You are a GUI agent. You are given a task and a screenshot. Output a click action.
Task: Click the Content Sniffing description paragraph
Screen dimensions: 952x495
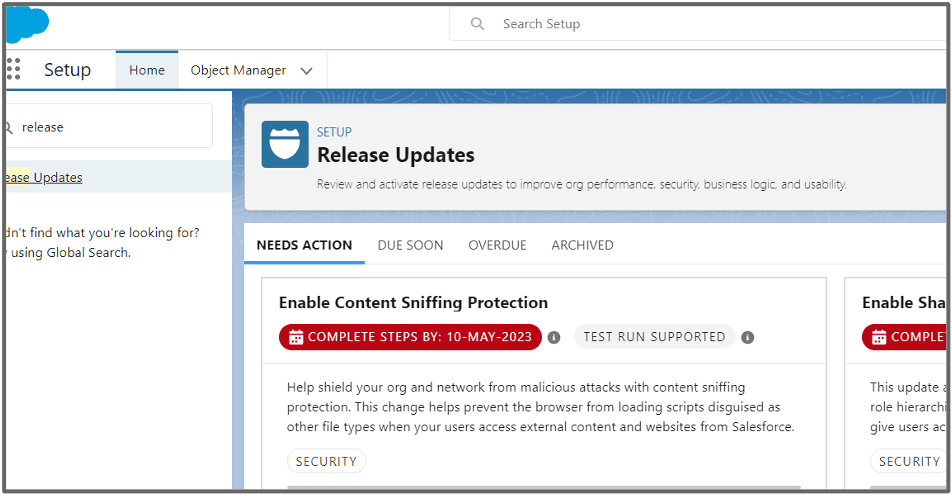540,407
